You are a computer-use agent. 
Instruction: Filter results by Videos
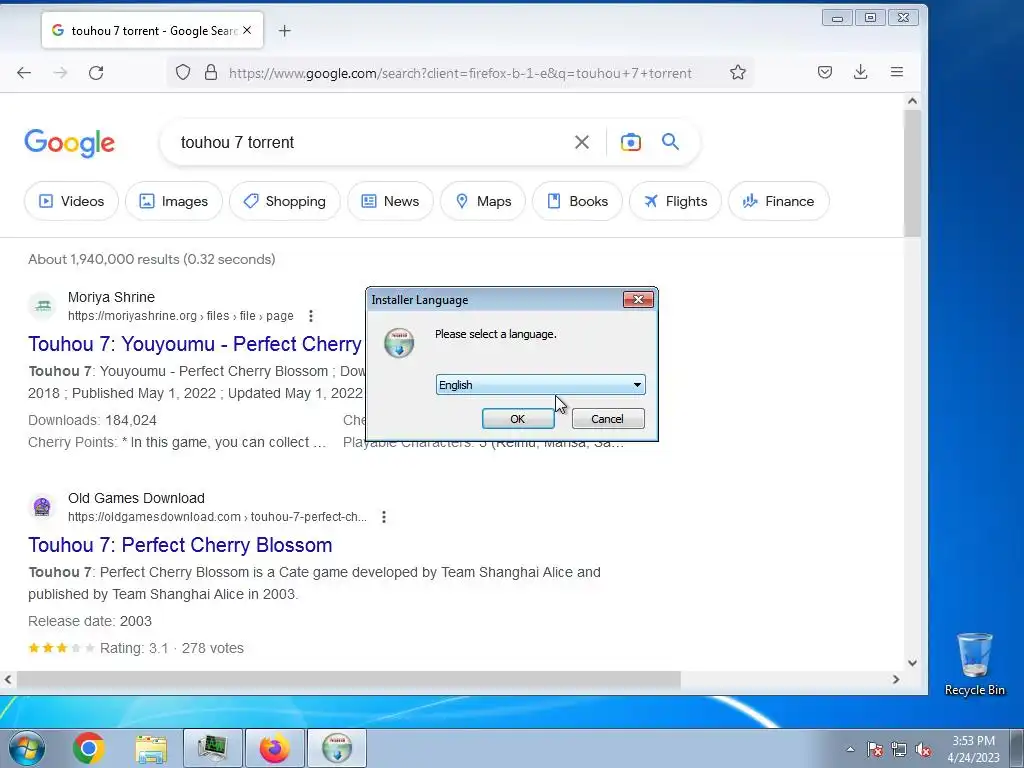(x=71, y=201)
